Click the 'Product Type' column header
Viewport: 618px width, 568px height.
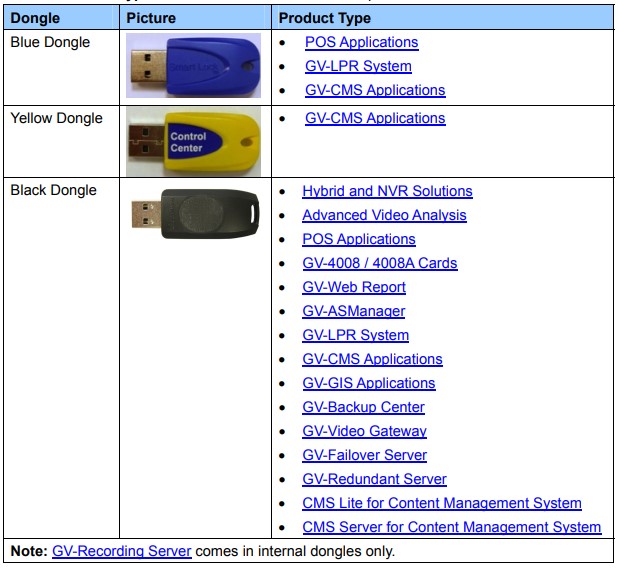pos(325,18)
